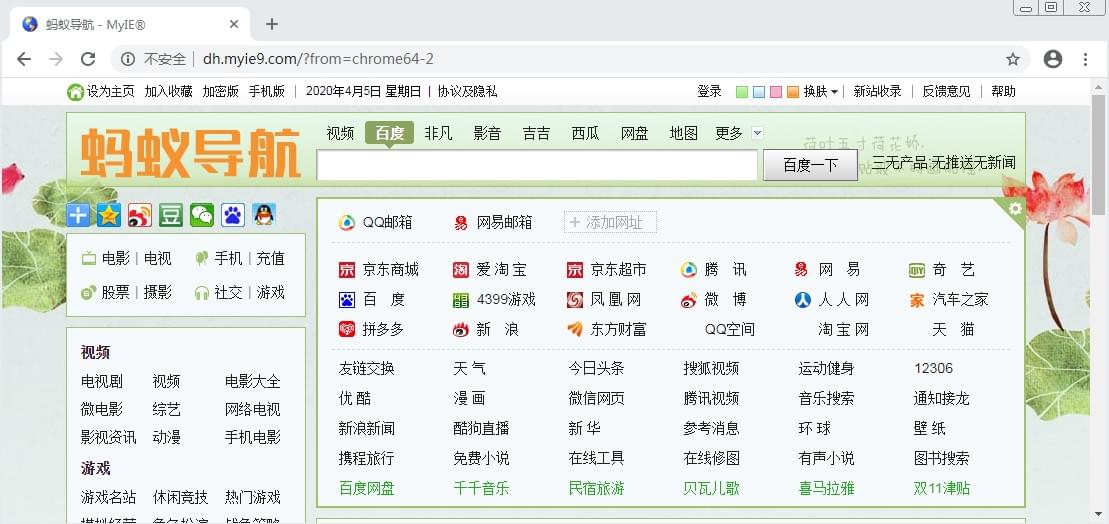Switch search tab to 视频
The height and width of the screenshot is (524, 1109).
click(x=340, y=133)
